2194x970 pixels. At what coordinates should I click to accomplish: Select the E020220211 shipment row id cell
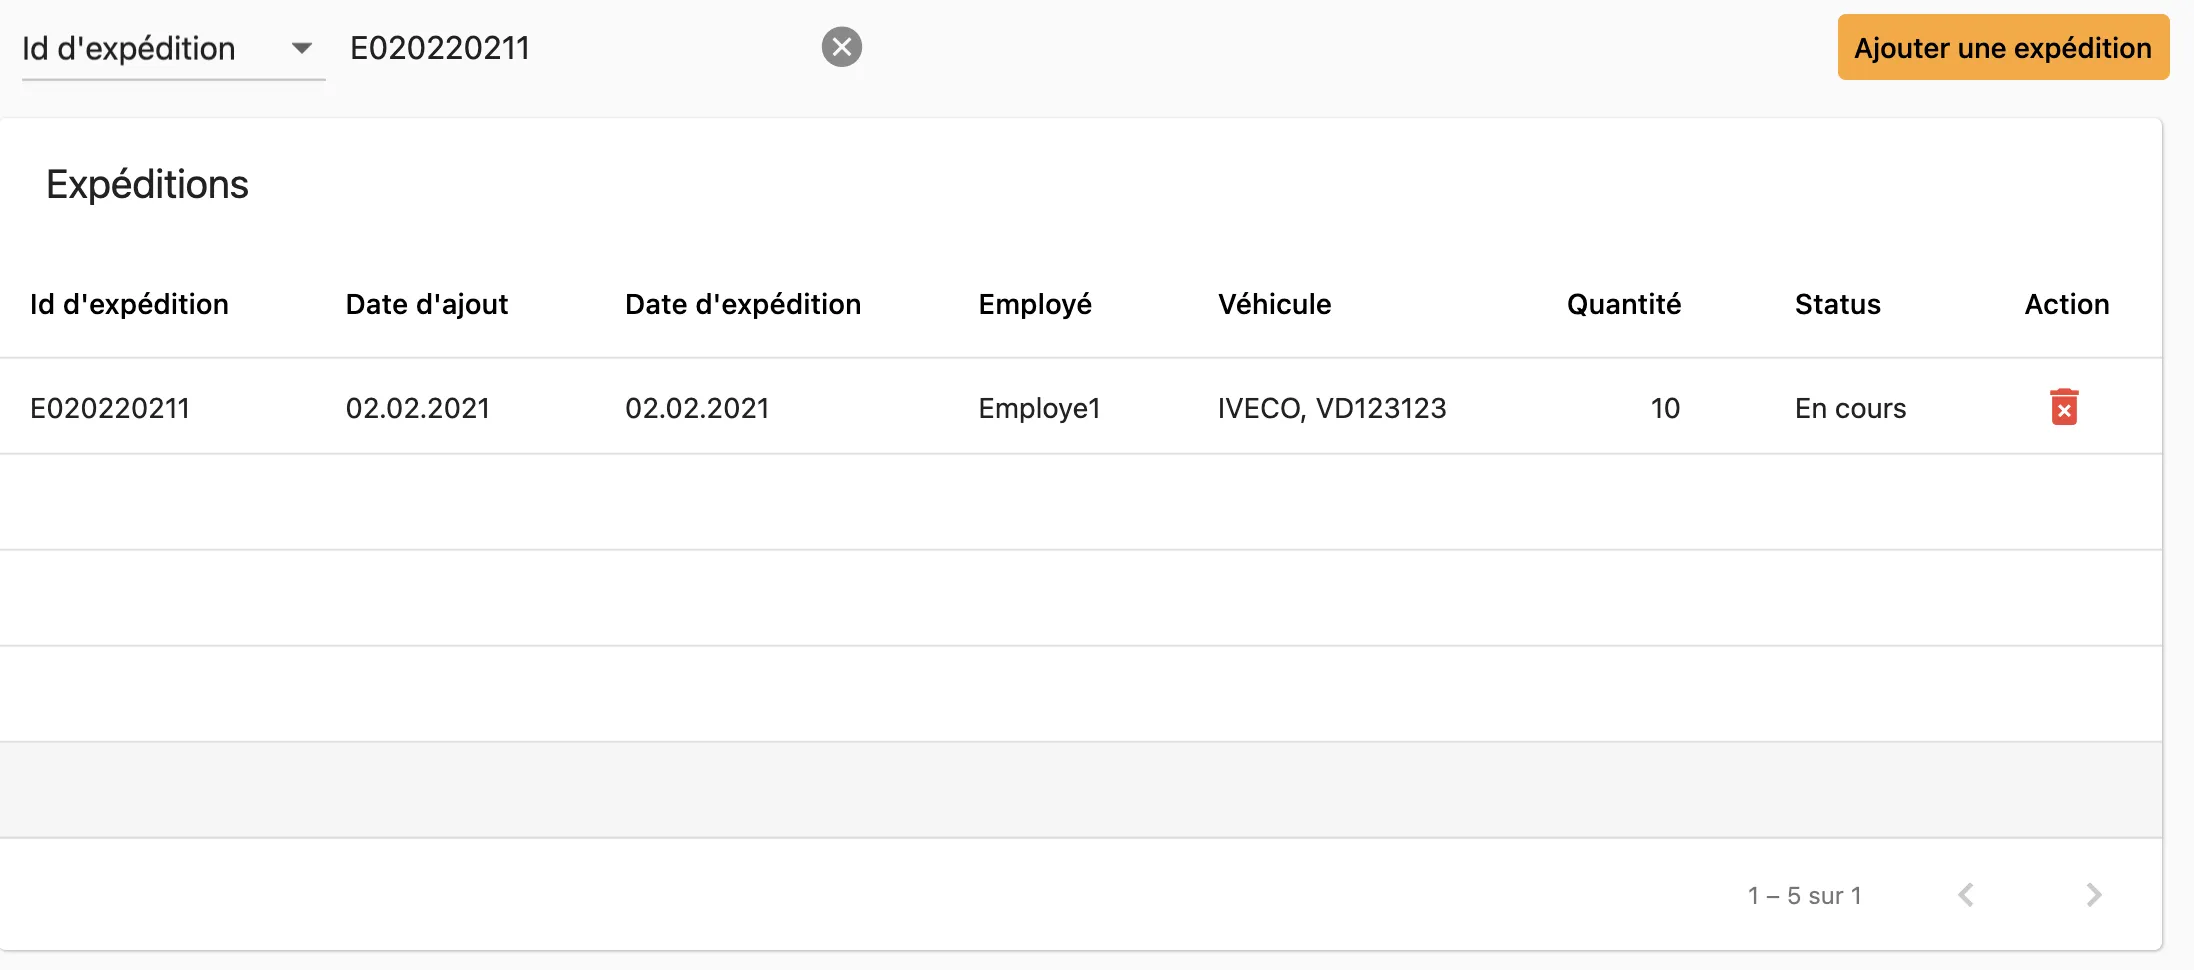tap(110, 408)
